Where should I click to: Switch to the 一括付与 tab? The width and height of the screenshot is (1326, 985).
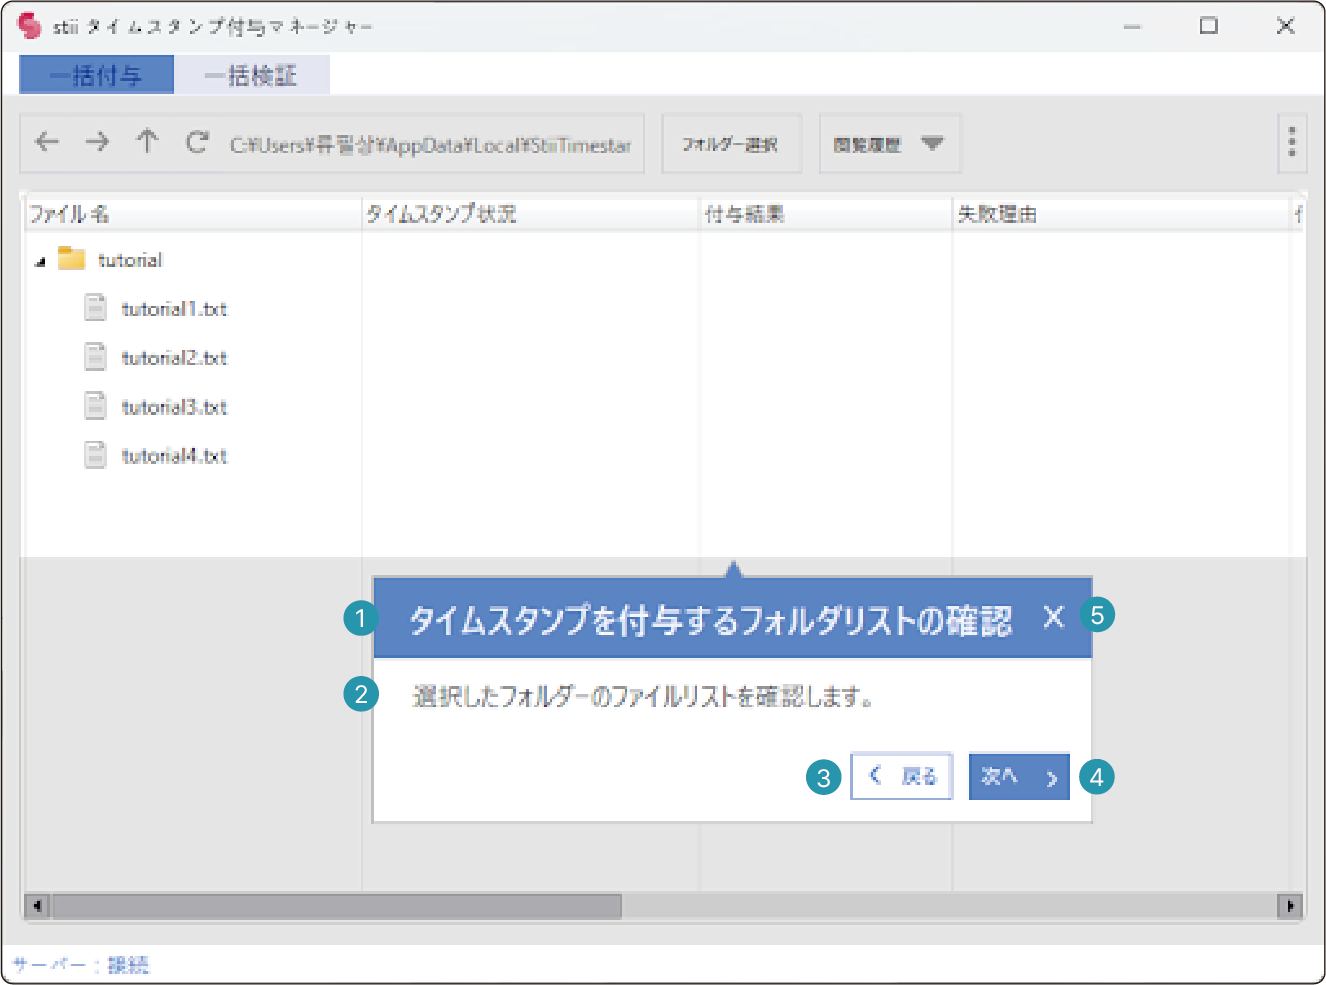(x=97, y=75)
